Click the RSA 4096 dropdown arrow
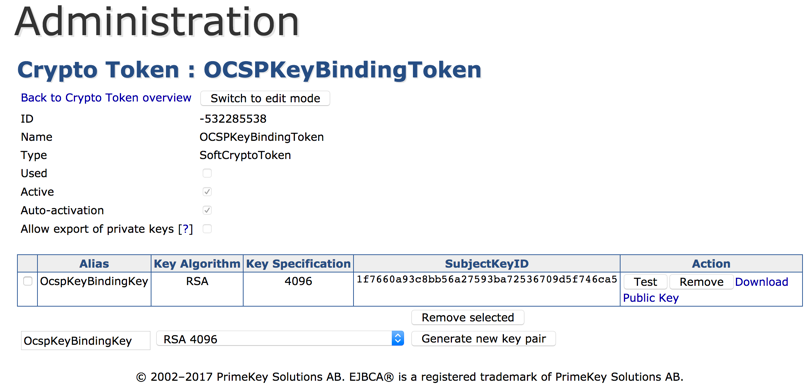 pos(398,339)
